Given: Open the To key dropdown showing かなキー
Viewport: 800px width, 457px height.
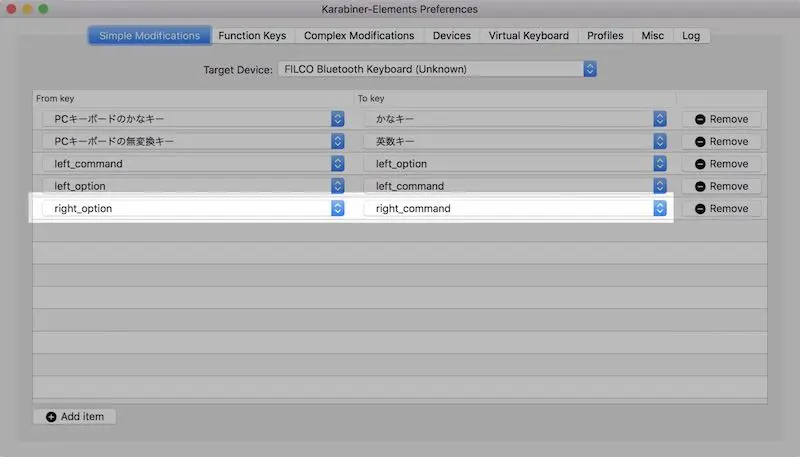Looking at the screenshot, I should click(515, 119).
